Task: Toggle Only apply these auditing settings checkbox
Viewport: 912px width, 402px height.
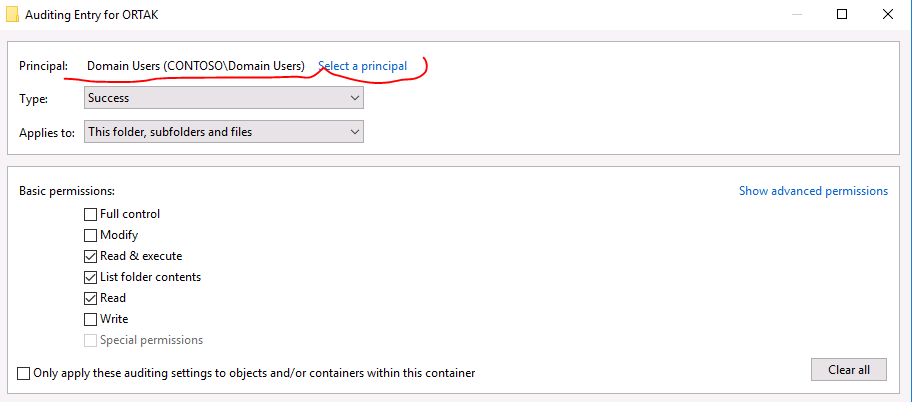Action: click(x=23, y=373)
